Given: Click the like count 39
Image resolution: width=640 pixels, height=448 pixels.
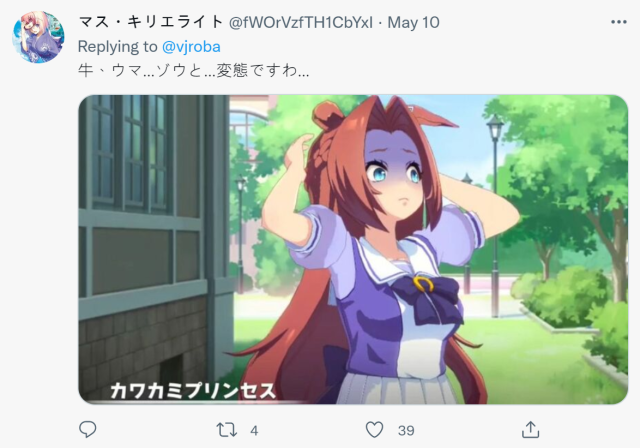Looking at the screenshot, I should tap(406, 430).
